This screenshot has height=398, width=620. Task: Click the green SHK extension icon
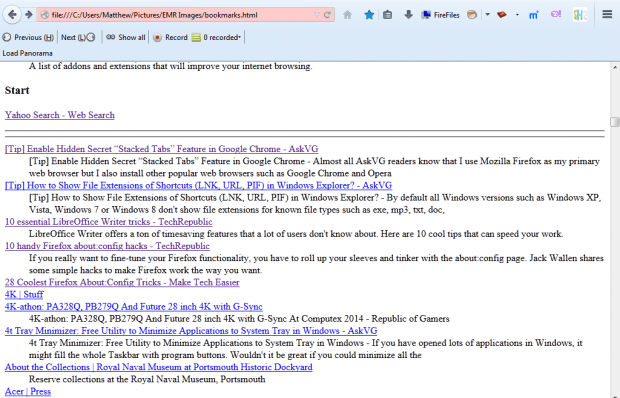point(580,15)
